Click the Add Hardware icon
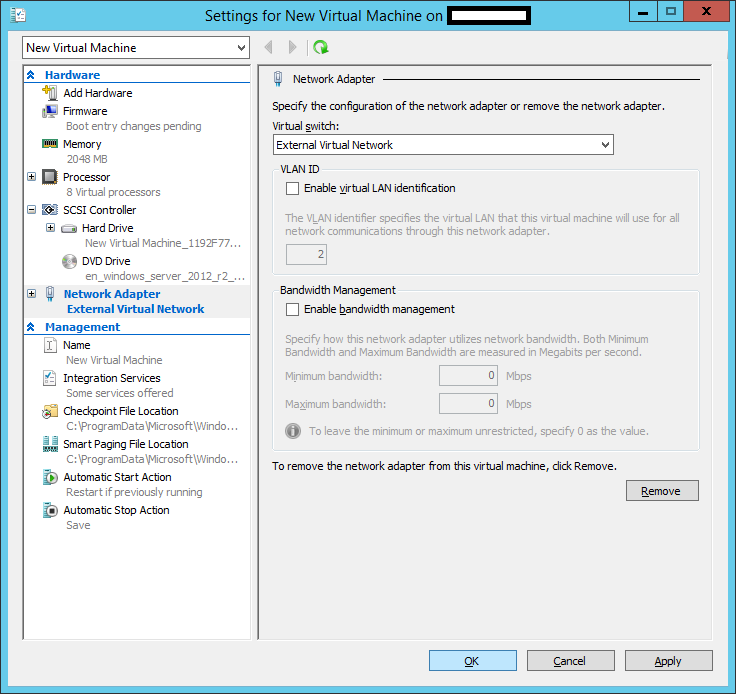The image size is (736, 694). (50, 92)
